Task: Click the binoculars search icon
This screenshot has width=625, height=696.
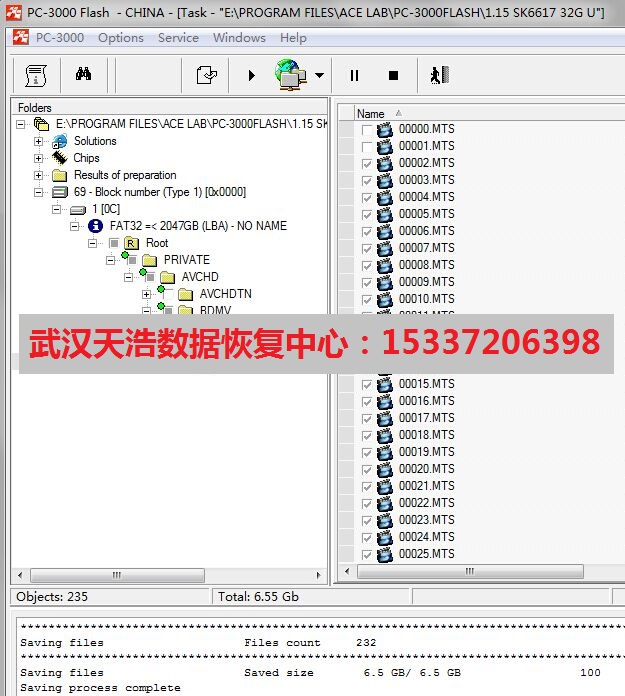Action: click(84, 75)
